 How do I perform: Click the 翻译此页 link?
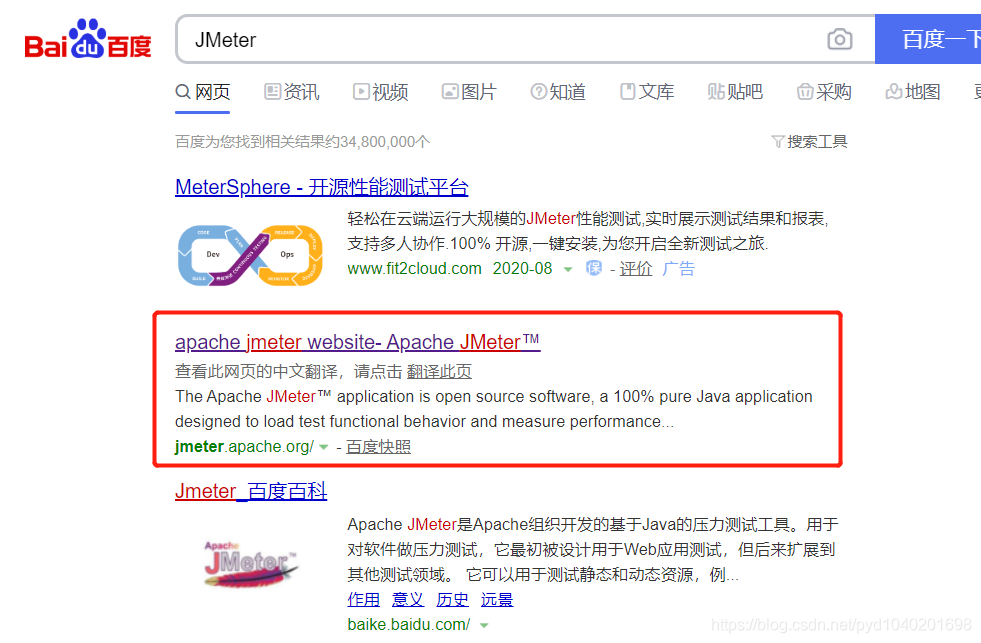(439, 372)
